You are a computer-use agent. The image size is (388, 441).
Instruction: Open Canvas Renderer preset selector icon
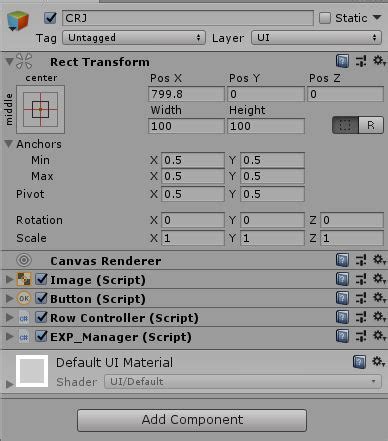point(361,260)
